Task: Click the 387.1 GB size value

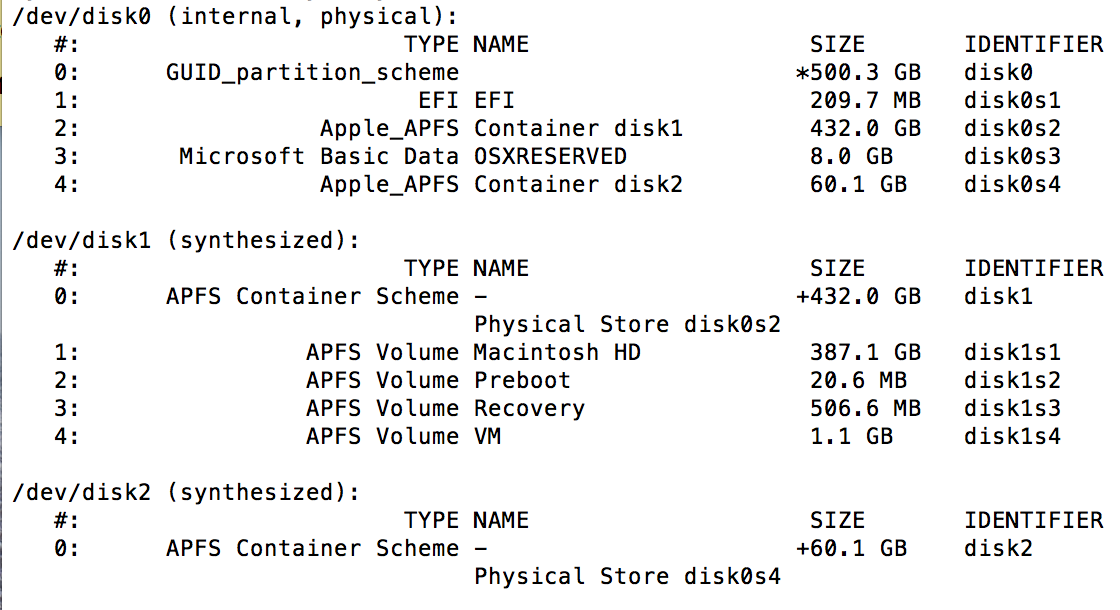Action: (x=865, y=352)
